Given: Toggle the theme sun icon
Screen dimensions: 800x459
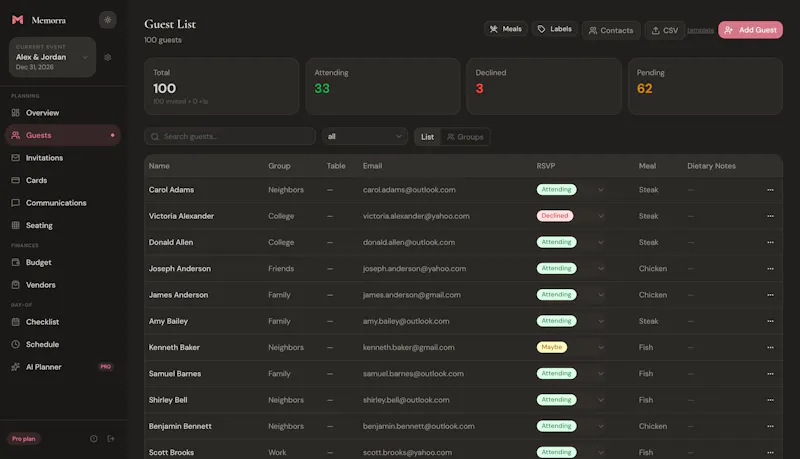Looking at the screenshot, I should [108, 20].
